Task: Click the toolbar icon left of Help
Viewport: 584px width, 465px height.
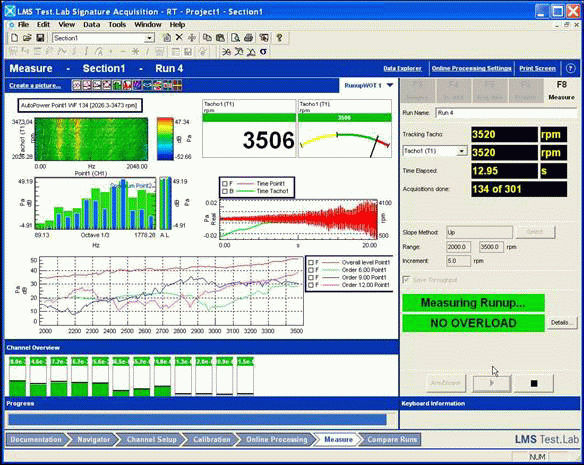Action: click(x=264, y=38)
